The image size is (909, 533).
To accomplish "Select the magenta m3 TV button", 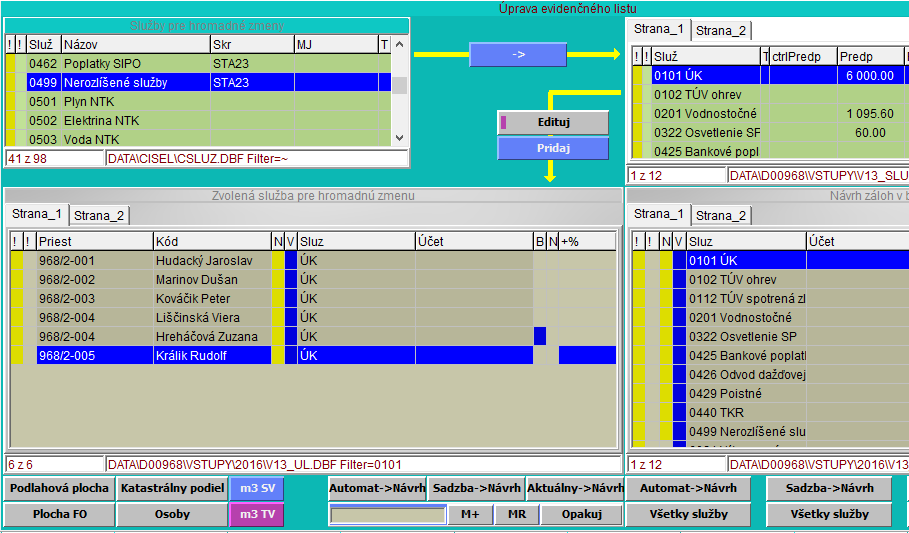I will [x=257, y=514].
